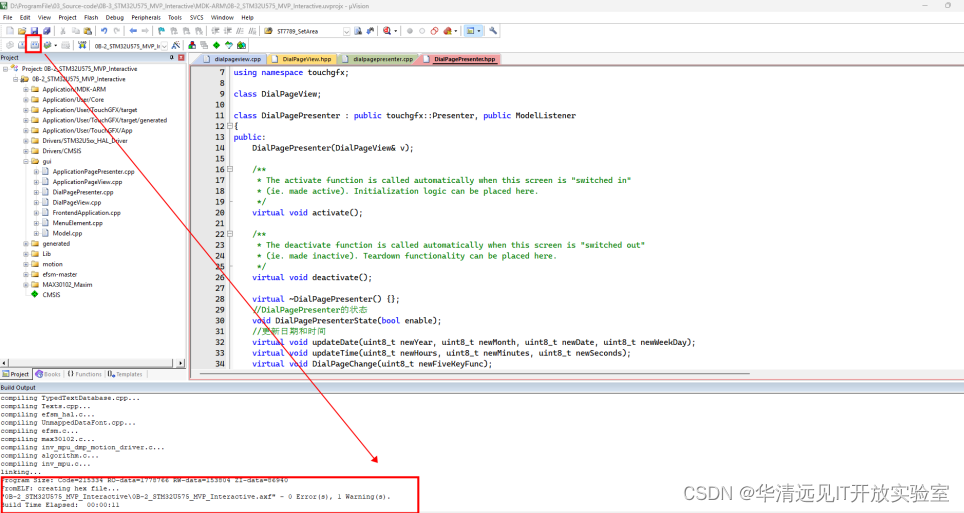Switch to the dialpageview.cpp tab

(x=234, y=59)
